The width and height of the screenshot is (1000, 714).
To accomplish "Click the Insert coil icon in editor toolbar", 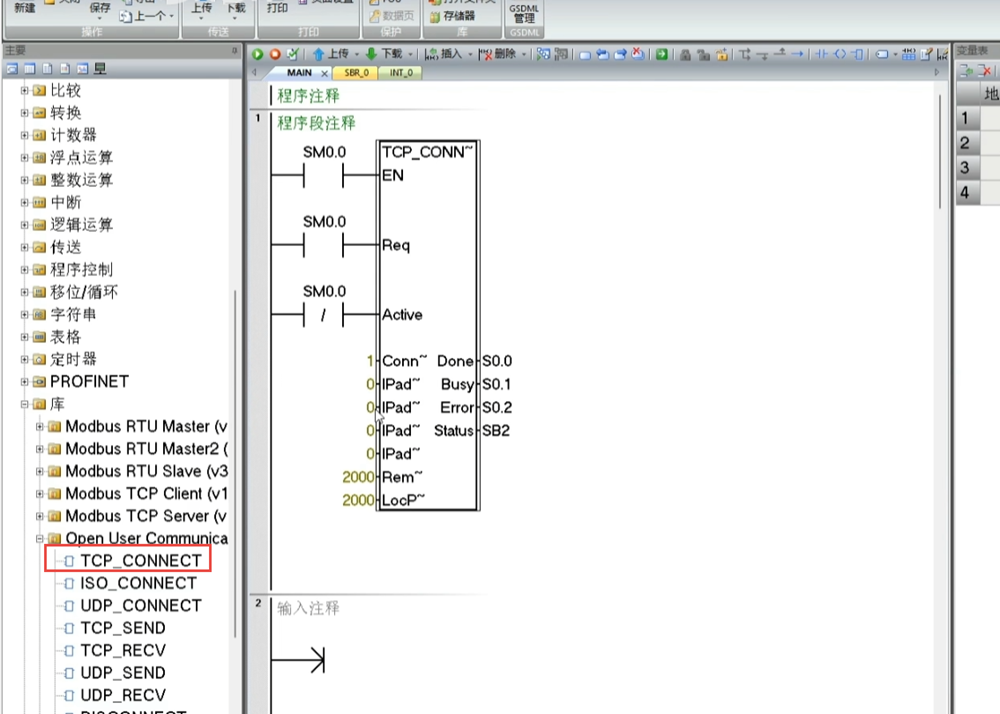I will 839,54.
